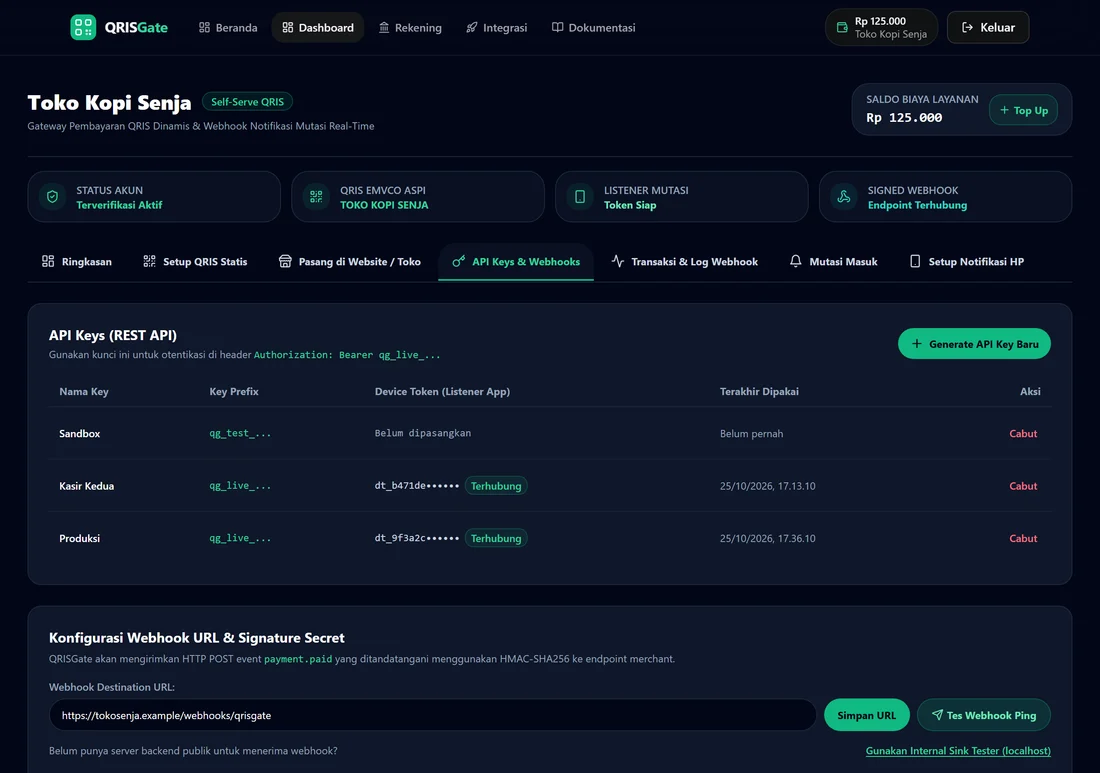Click the QRISGate logo icon
This screenshot has width=1100, height=773.
(x=83, y=27)
